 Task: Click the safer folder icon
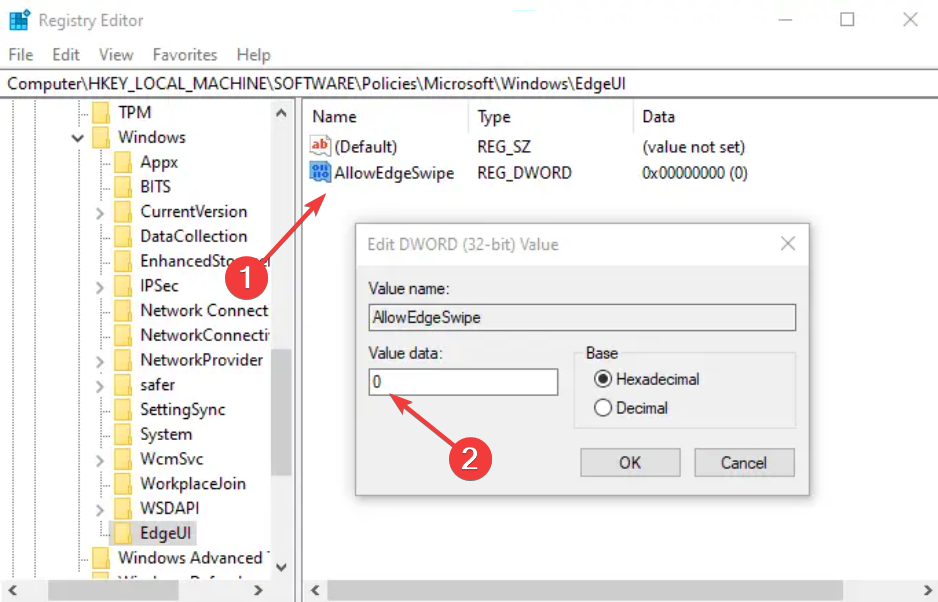coord(123,384)
